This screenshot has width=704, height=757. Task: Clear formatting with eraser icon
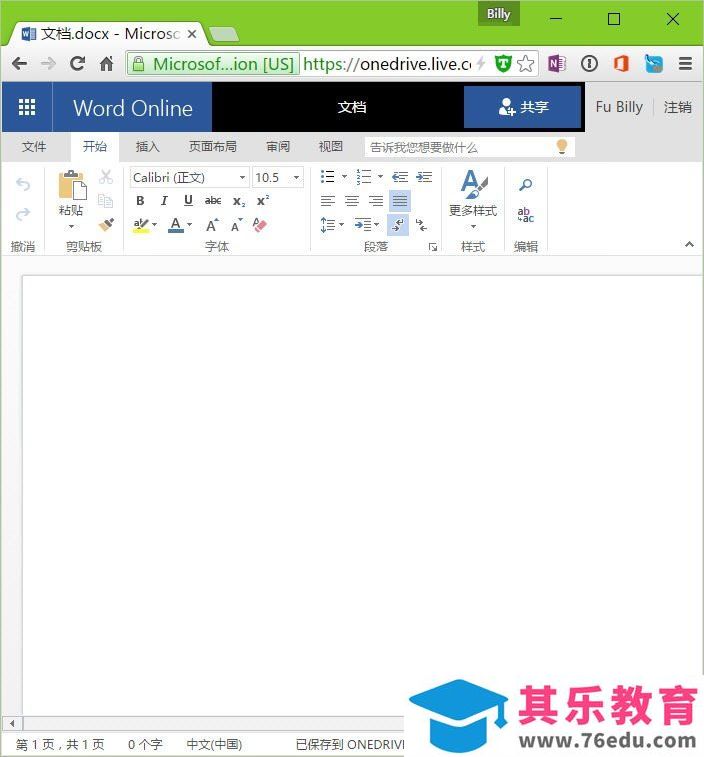point(260,225)
